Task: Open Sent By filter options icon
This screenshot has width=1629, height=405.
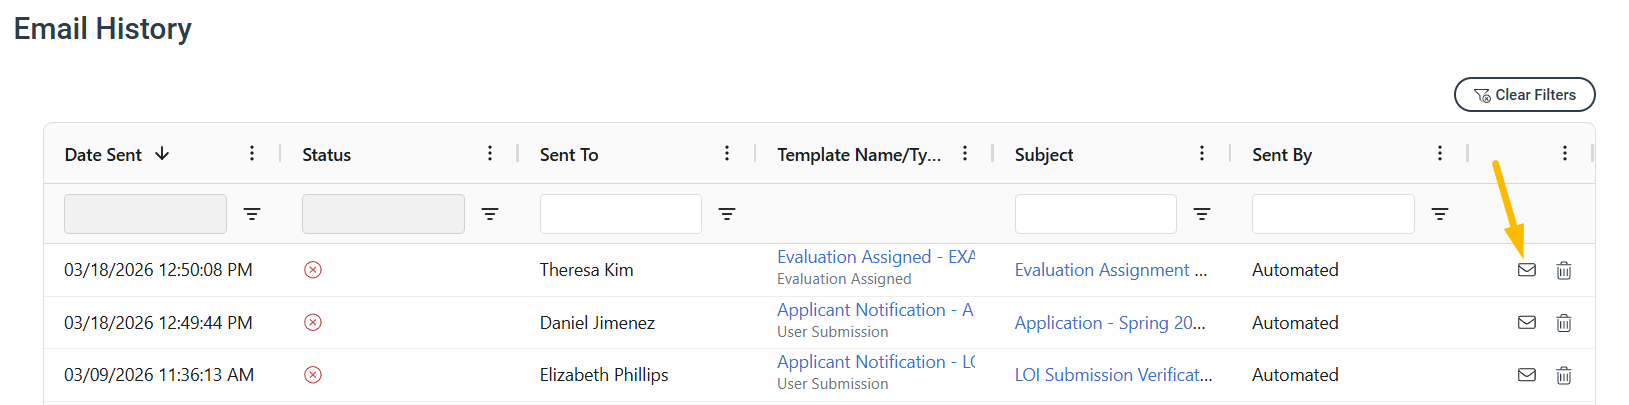Action: click(1440, 214)
